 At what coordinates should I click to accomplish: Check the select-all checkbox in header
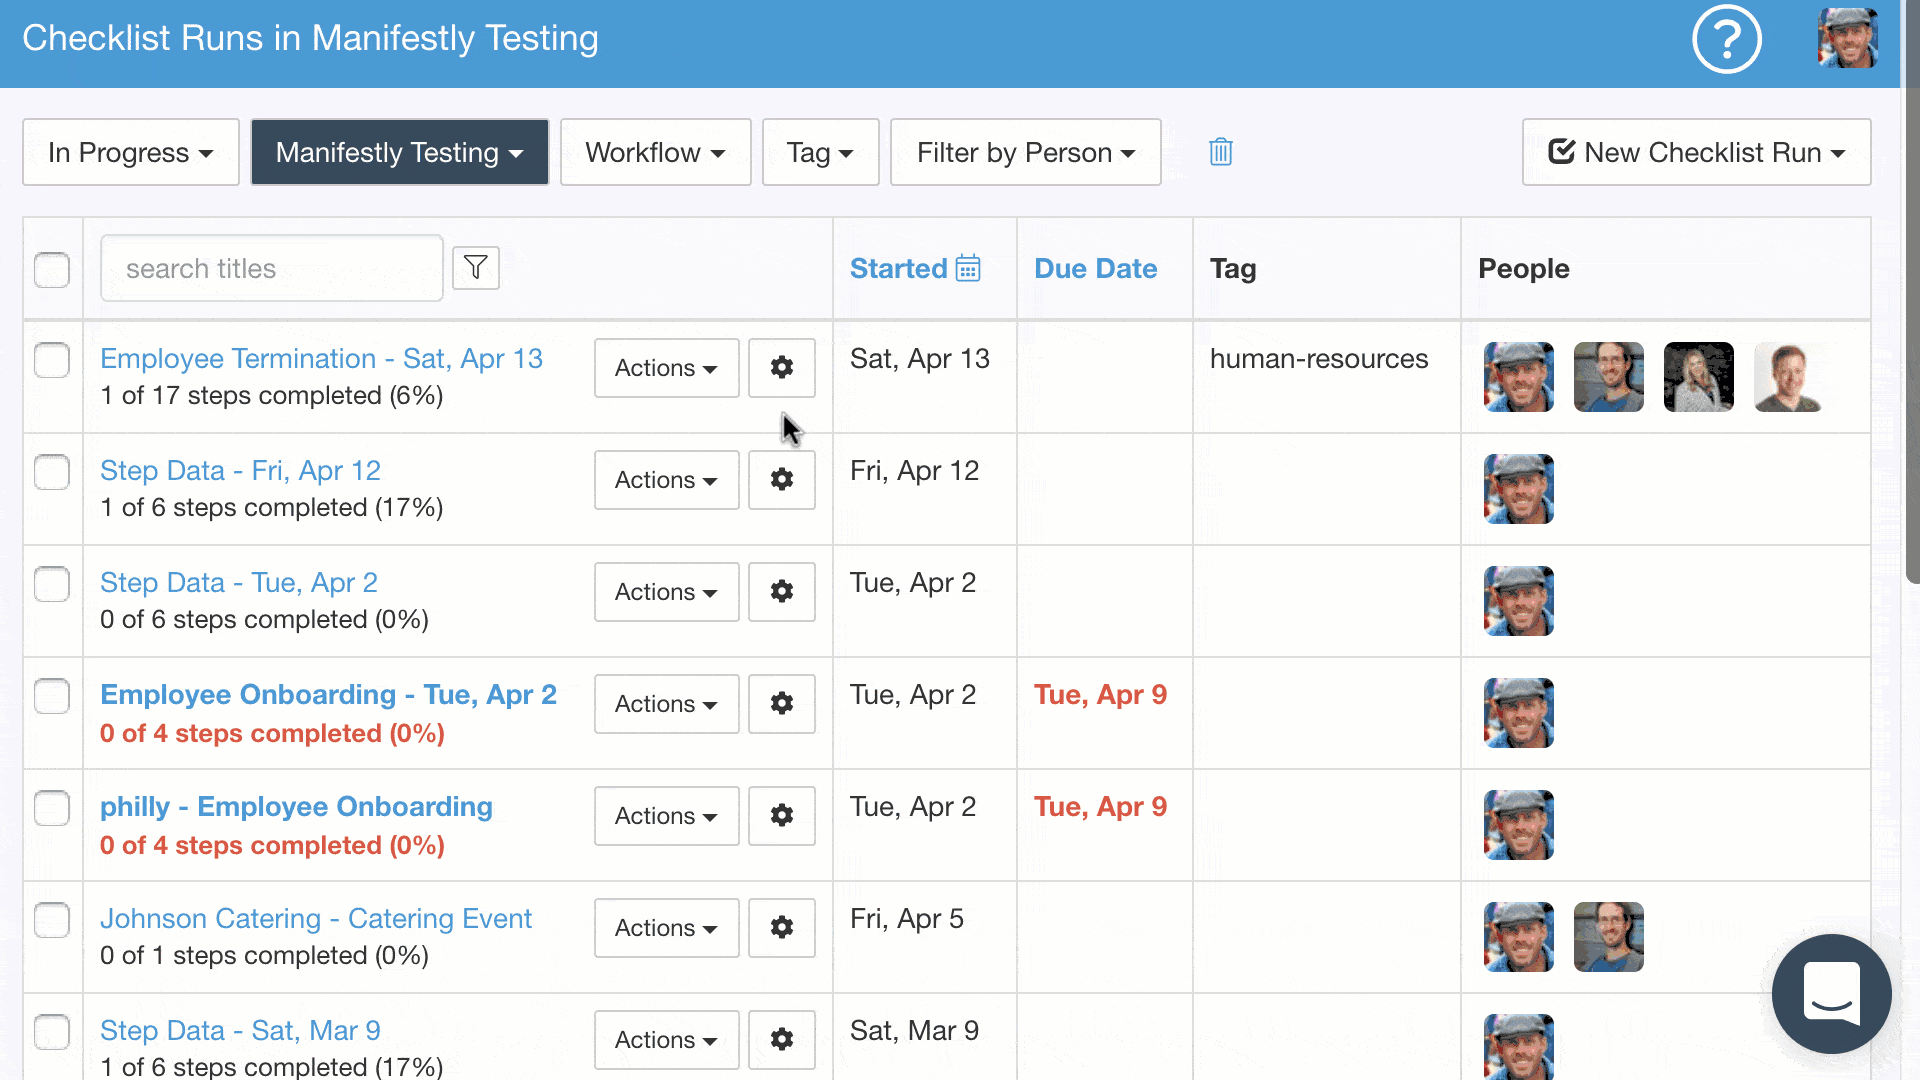52,270
